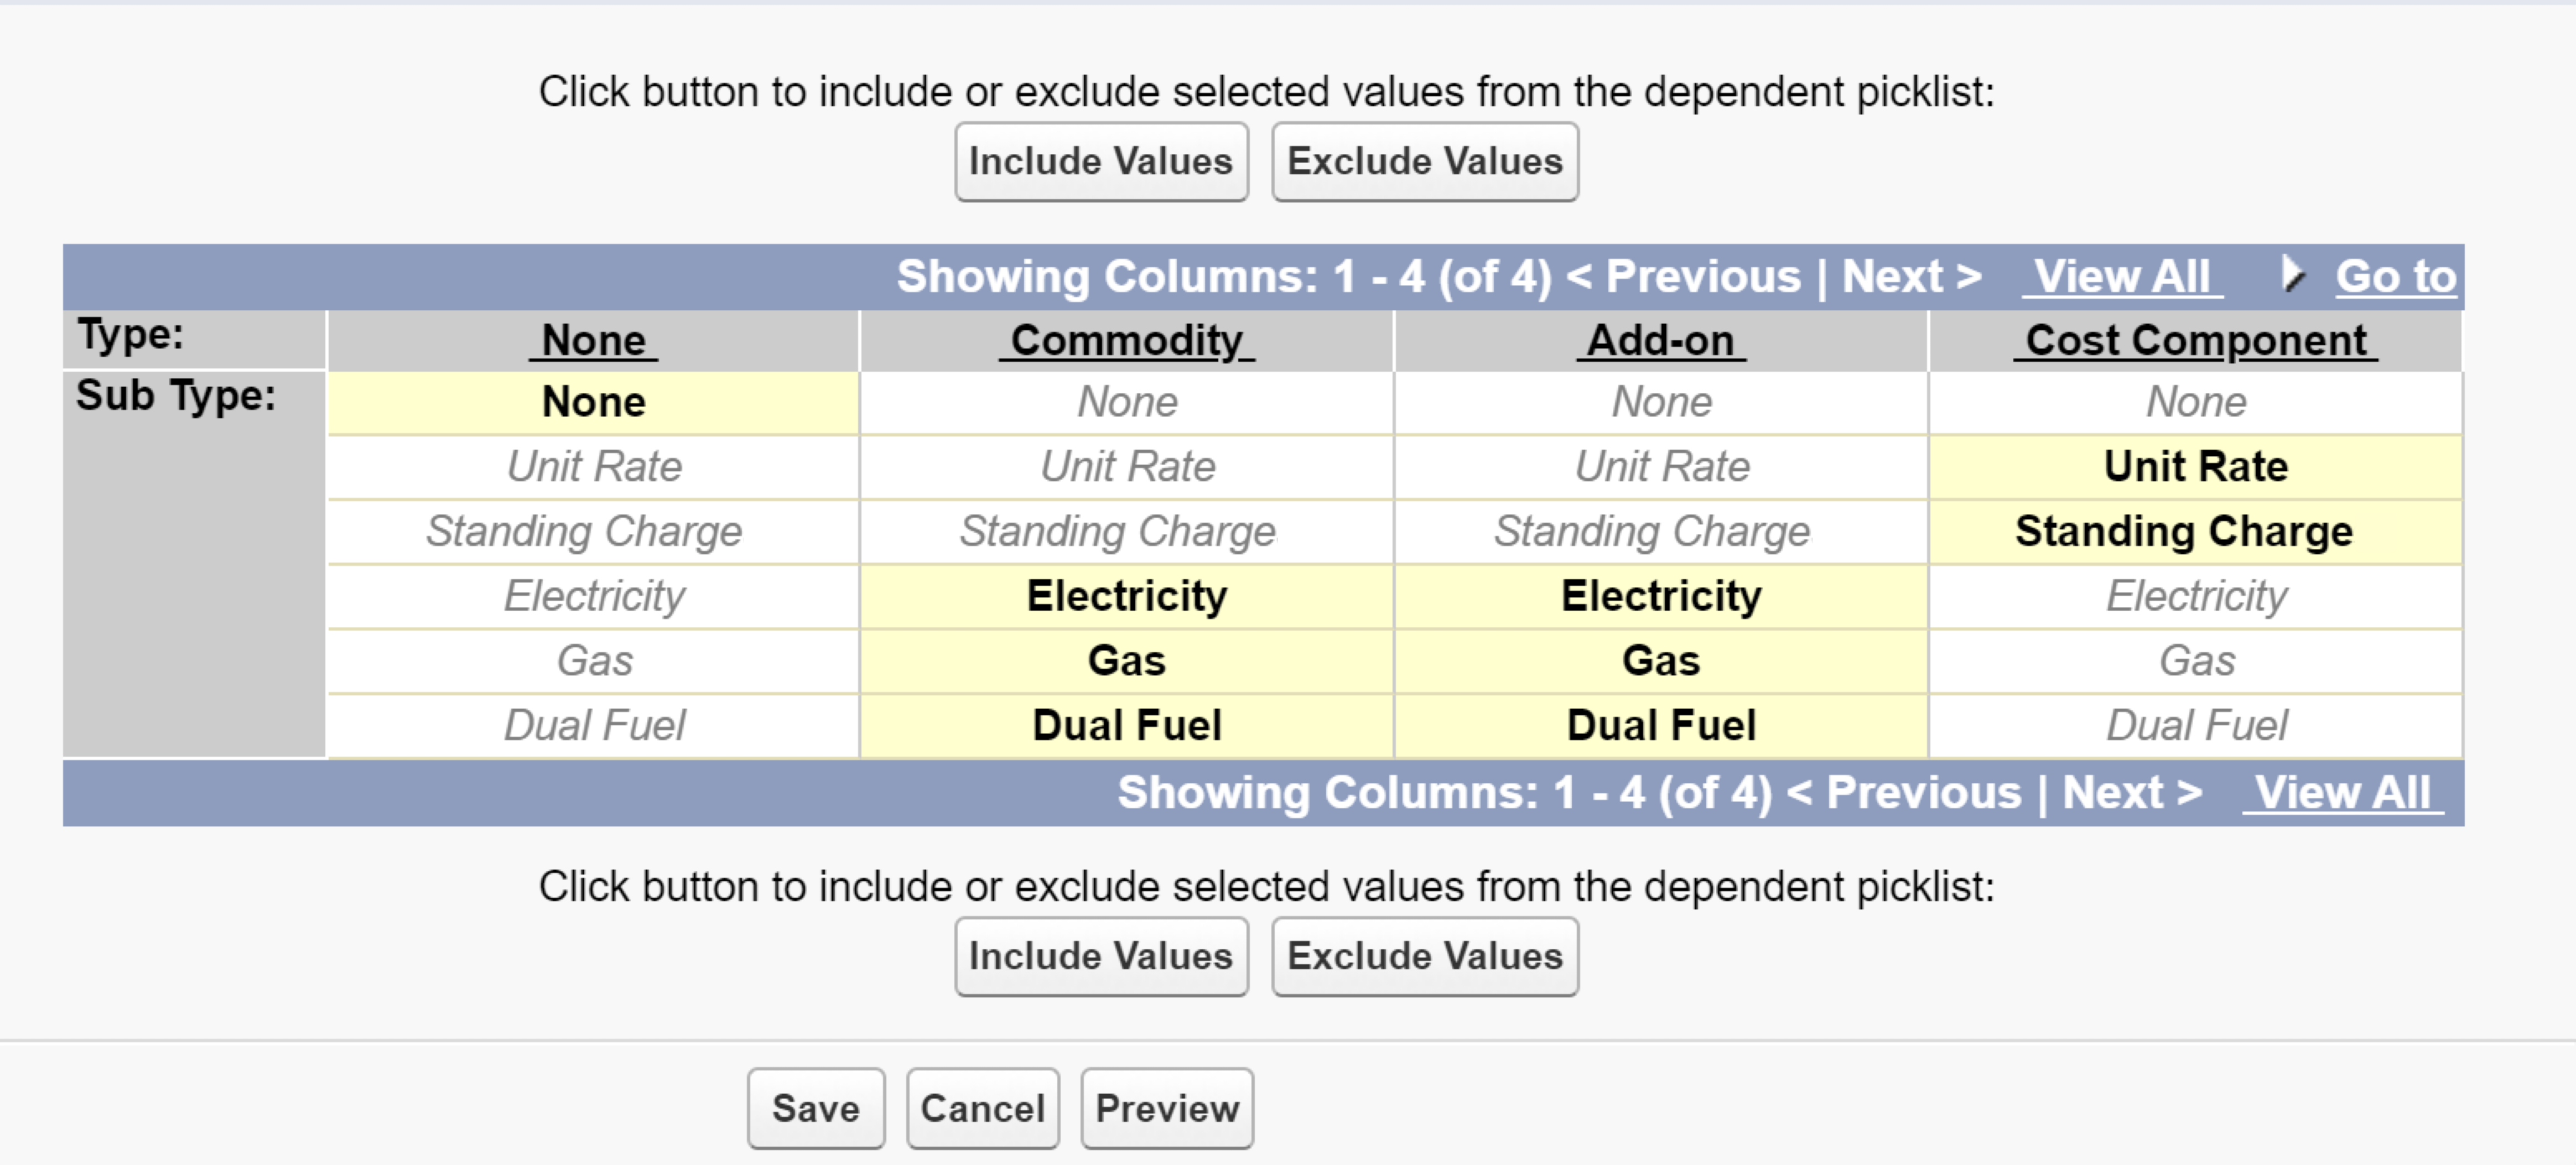The height and width of the screenshot is (1165, 2576).
Task: Save the picklist dependency
Action: [x=816, y=1109]
